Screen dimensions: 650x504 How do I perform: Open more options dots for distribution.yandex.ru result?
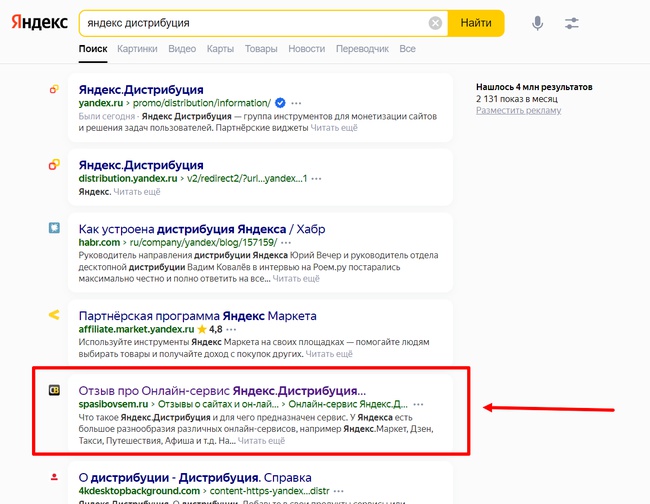[316, 179]
